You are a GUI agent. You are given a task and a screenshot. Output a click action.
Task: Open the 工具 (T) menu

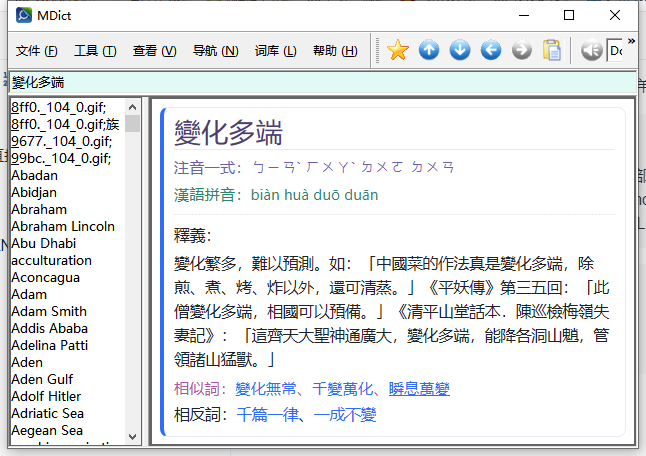[x=95, y=51]
